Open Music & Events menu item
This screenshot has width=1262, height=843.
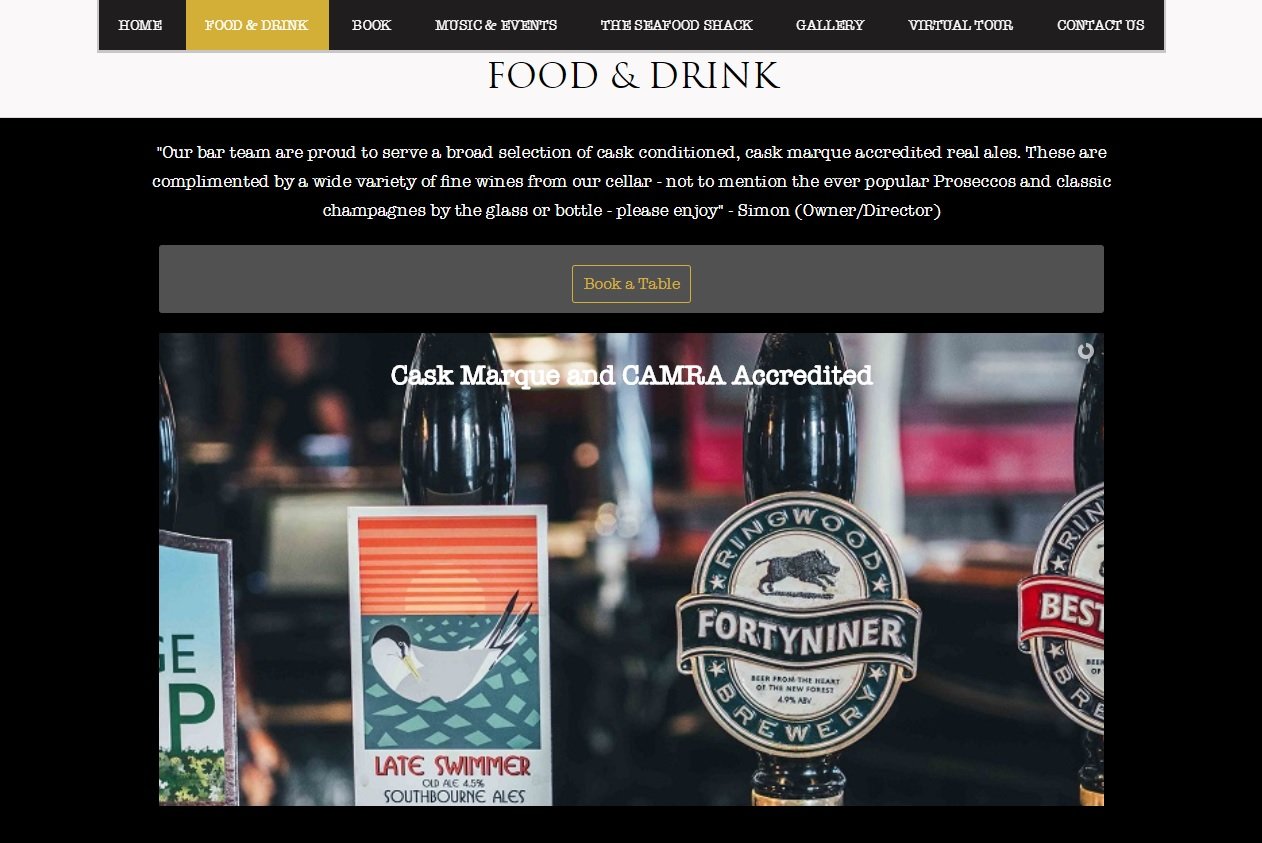click(x=496, y=25)
